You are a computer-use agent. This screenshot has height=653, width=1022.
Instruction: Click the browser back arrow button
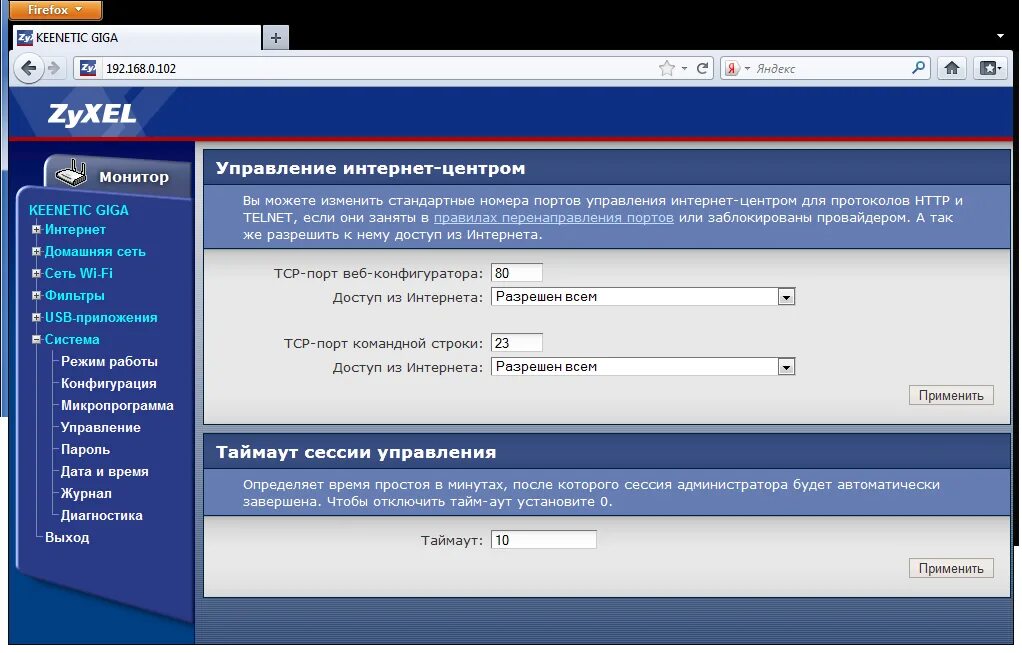pyautogui.click(x=29, y=68)
